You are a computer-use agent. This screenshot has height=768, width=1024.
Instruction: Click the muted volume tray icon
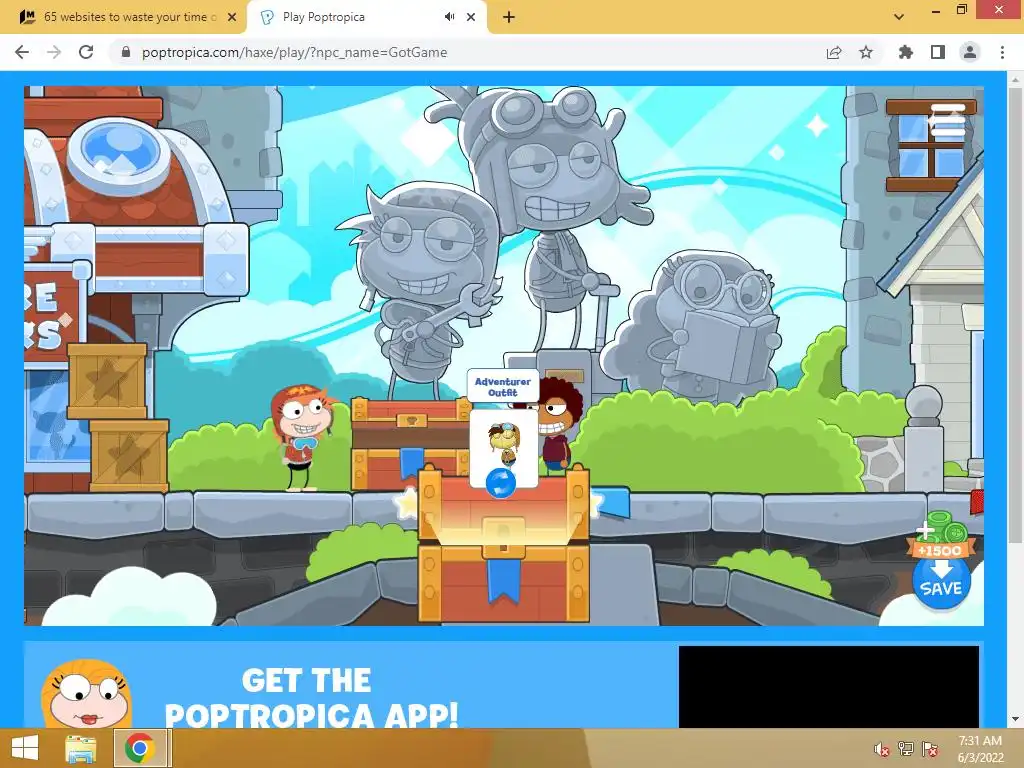pos(882,749)
